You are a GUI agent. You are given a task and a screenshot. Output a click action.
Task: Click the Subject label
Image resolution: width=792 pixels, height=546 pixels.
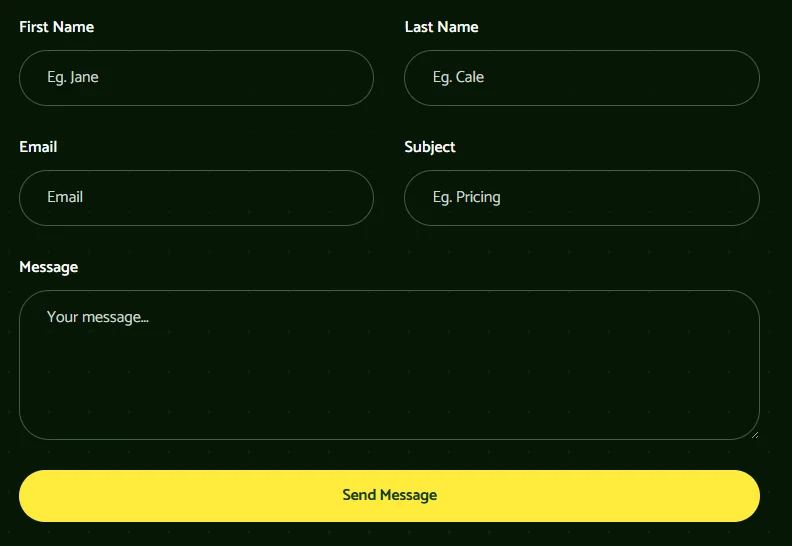[430, 147]
